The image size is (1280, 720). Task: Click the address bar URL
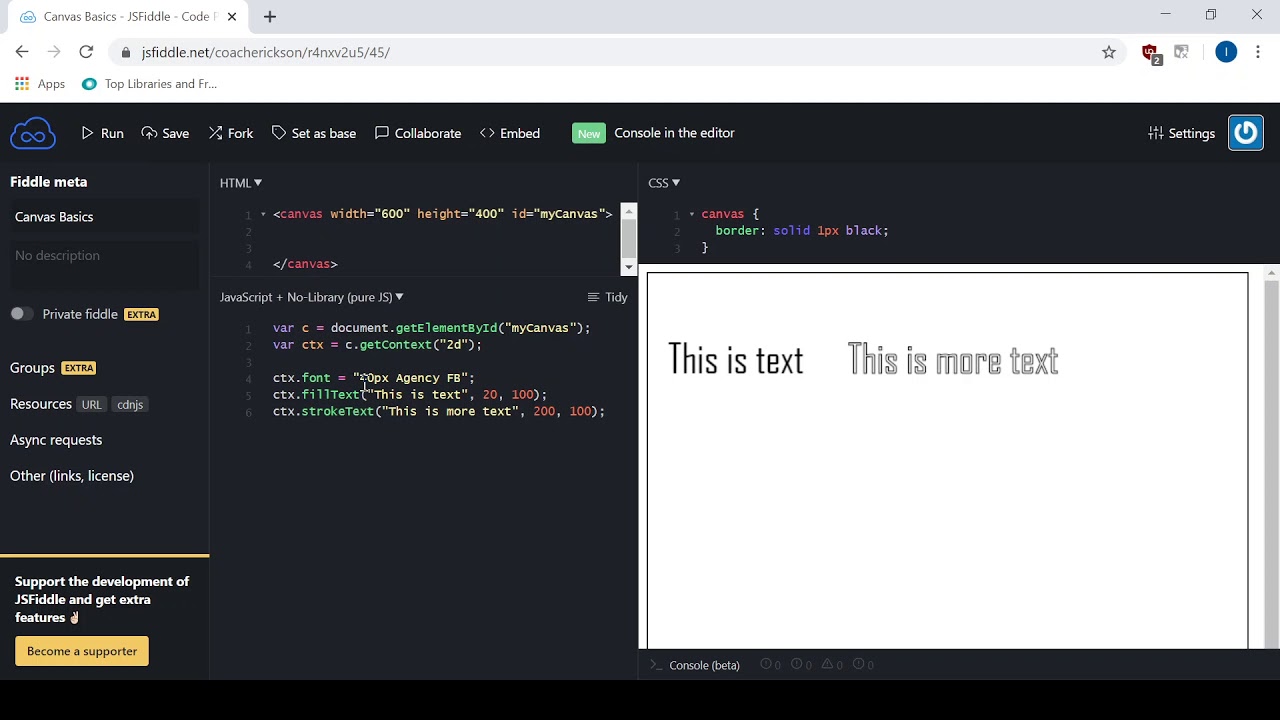click(x=265, y=52)
